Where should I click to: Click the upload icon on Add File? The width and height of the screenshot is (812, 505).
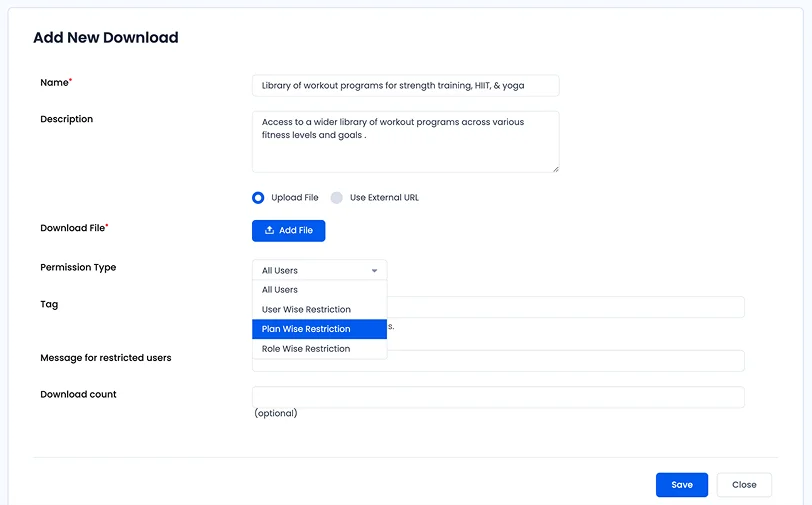(269, 231)
